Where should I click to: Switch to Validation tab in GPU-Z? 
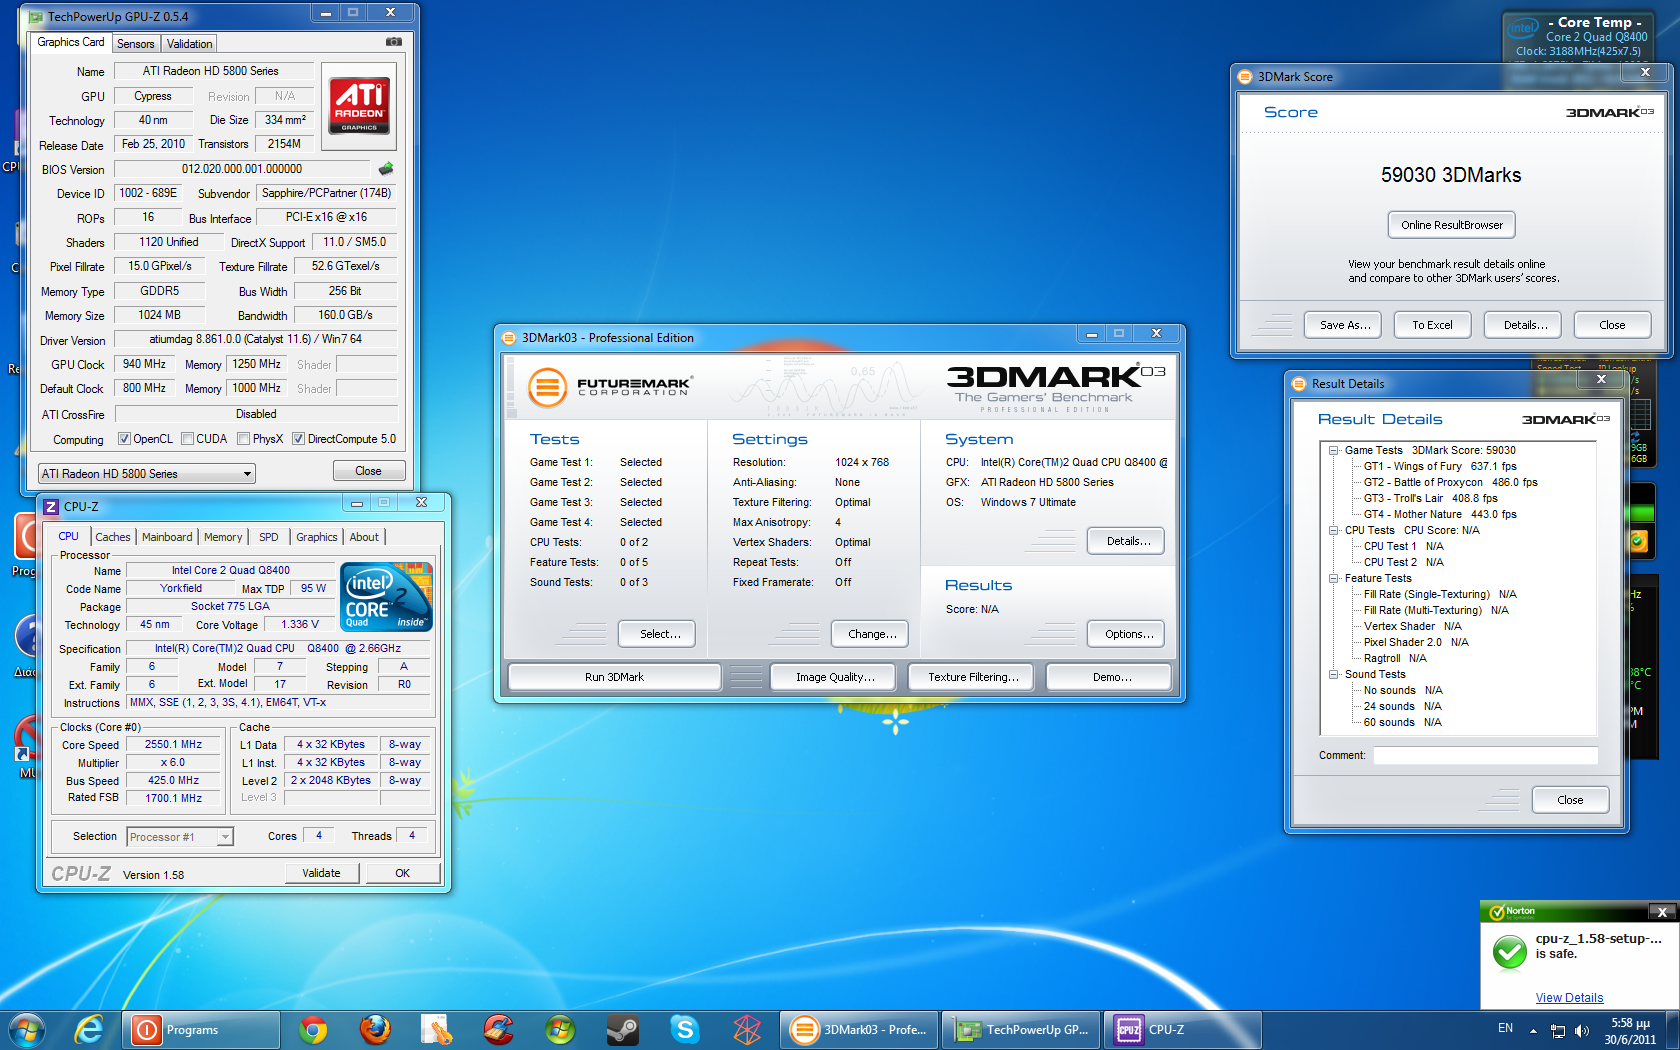[x=189, y=44]
